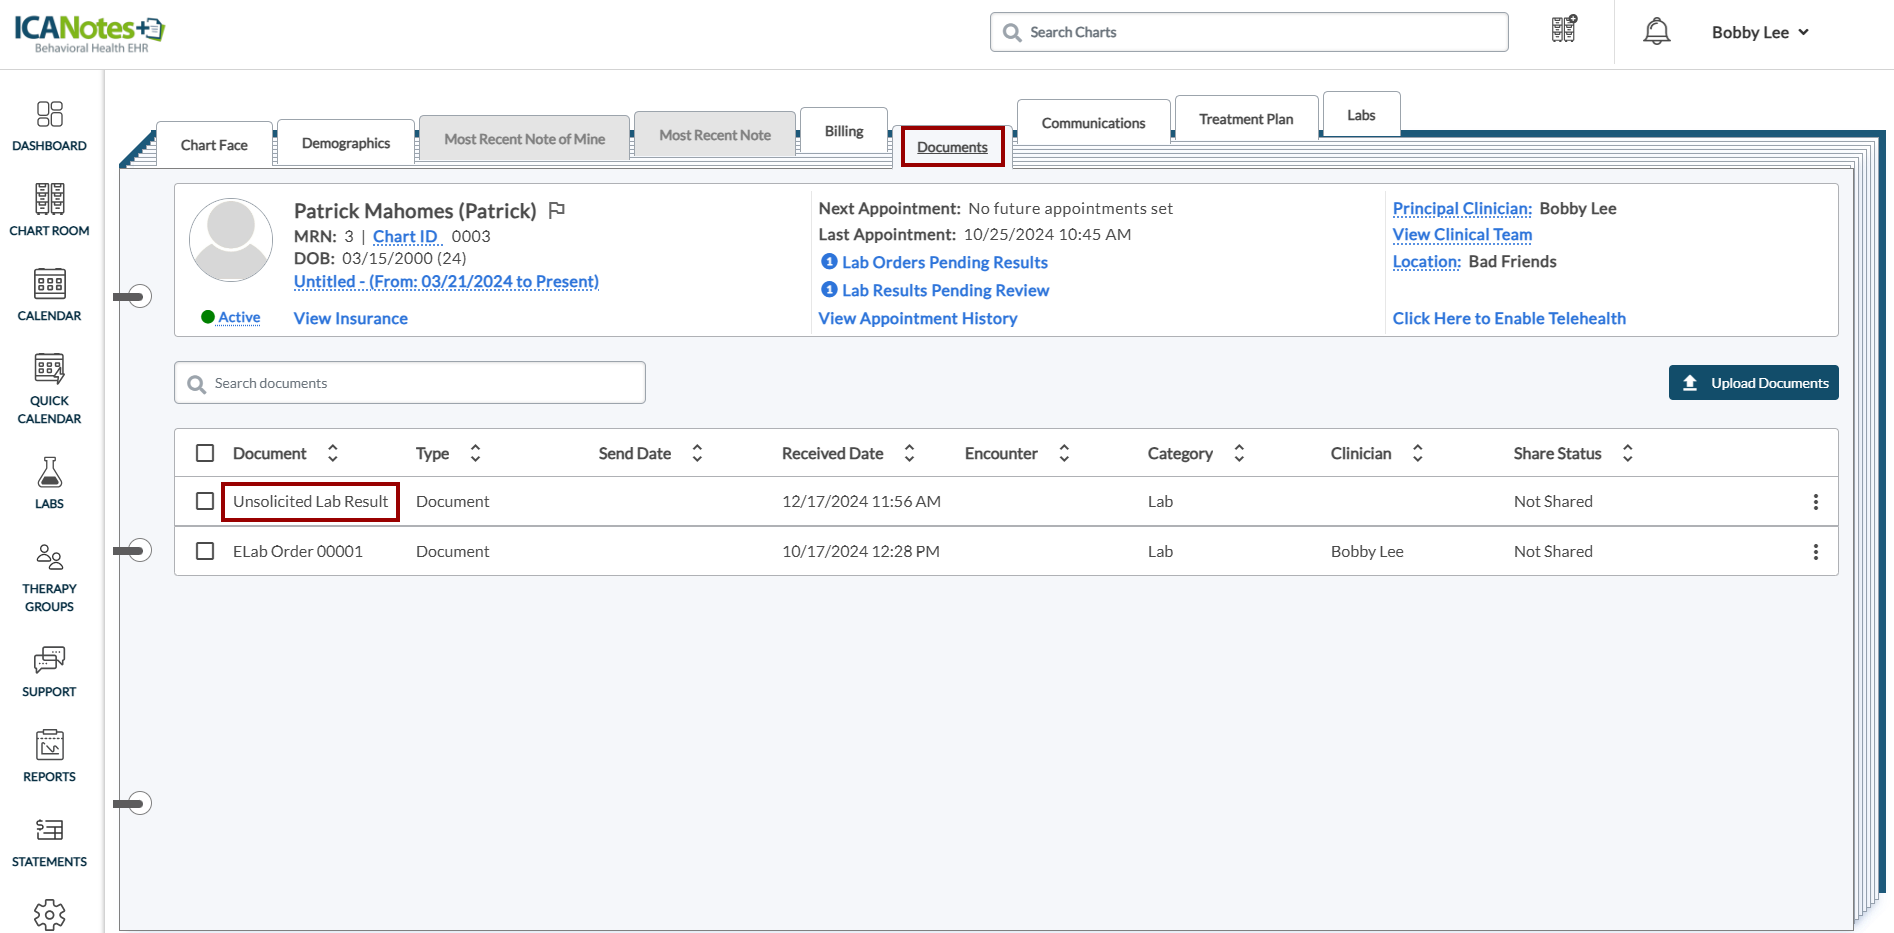Tick the select-all documents checkbox

205,453
